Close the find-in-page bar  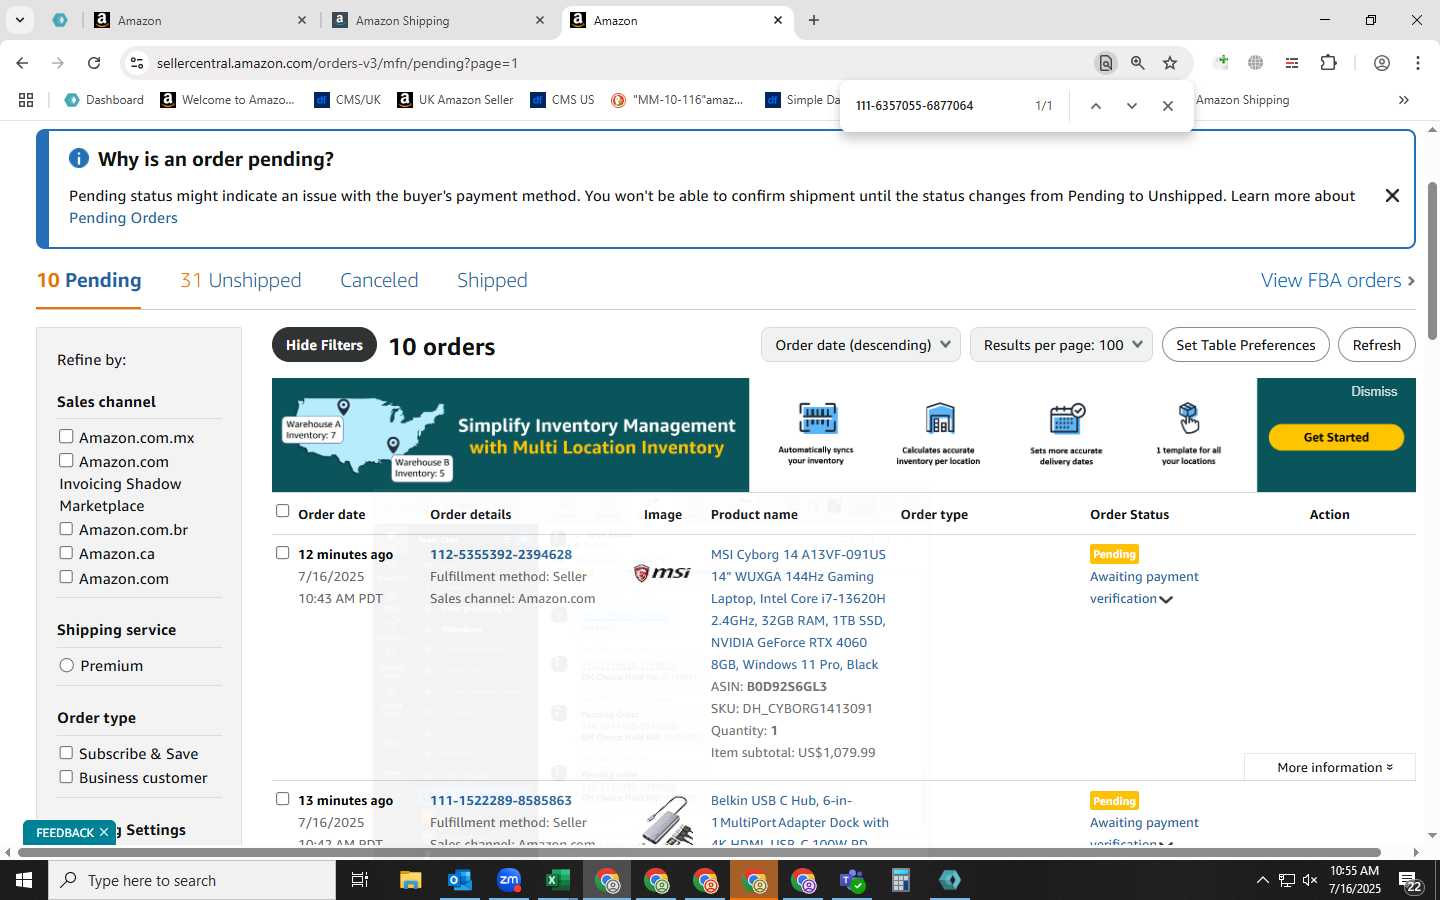tap(1167, 106)
